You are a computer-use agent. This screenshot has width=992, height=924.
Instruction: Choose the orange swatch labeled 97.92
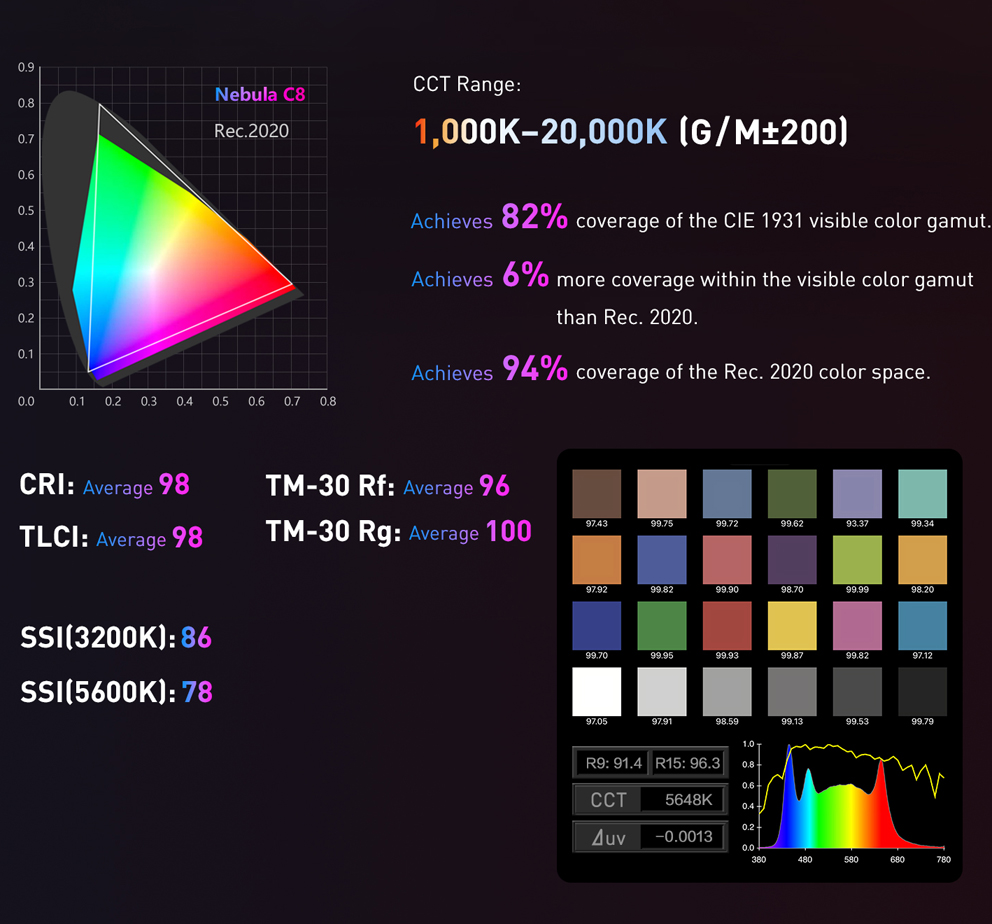596,559
